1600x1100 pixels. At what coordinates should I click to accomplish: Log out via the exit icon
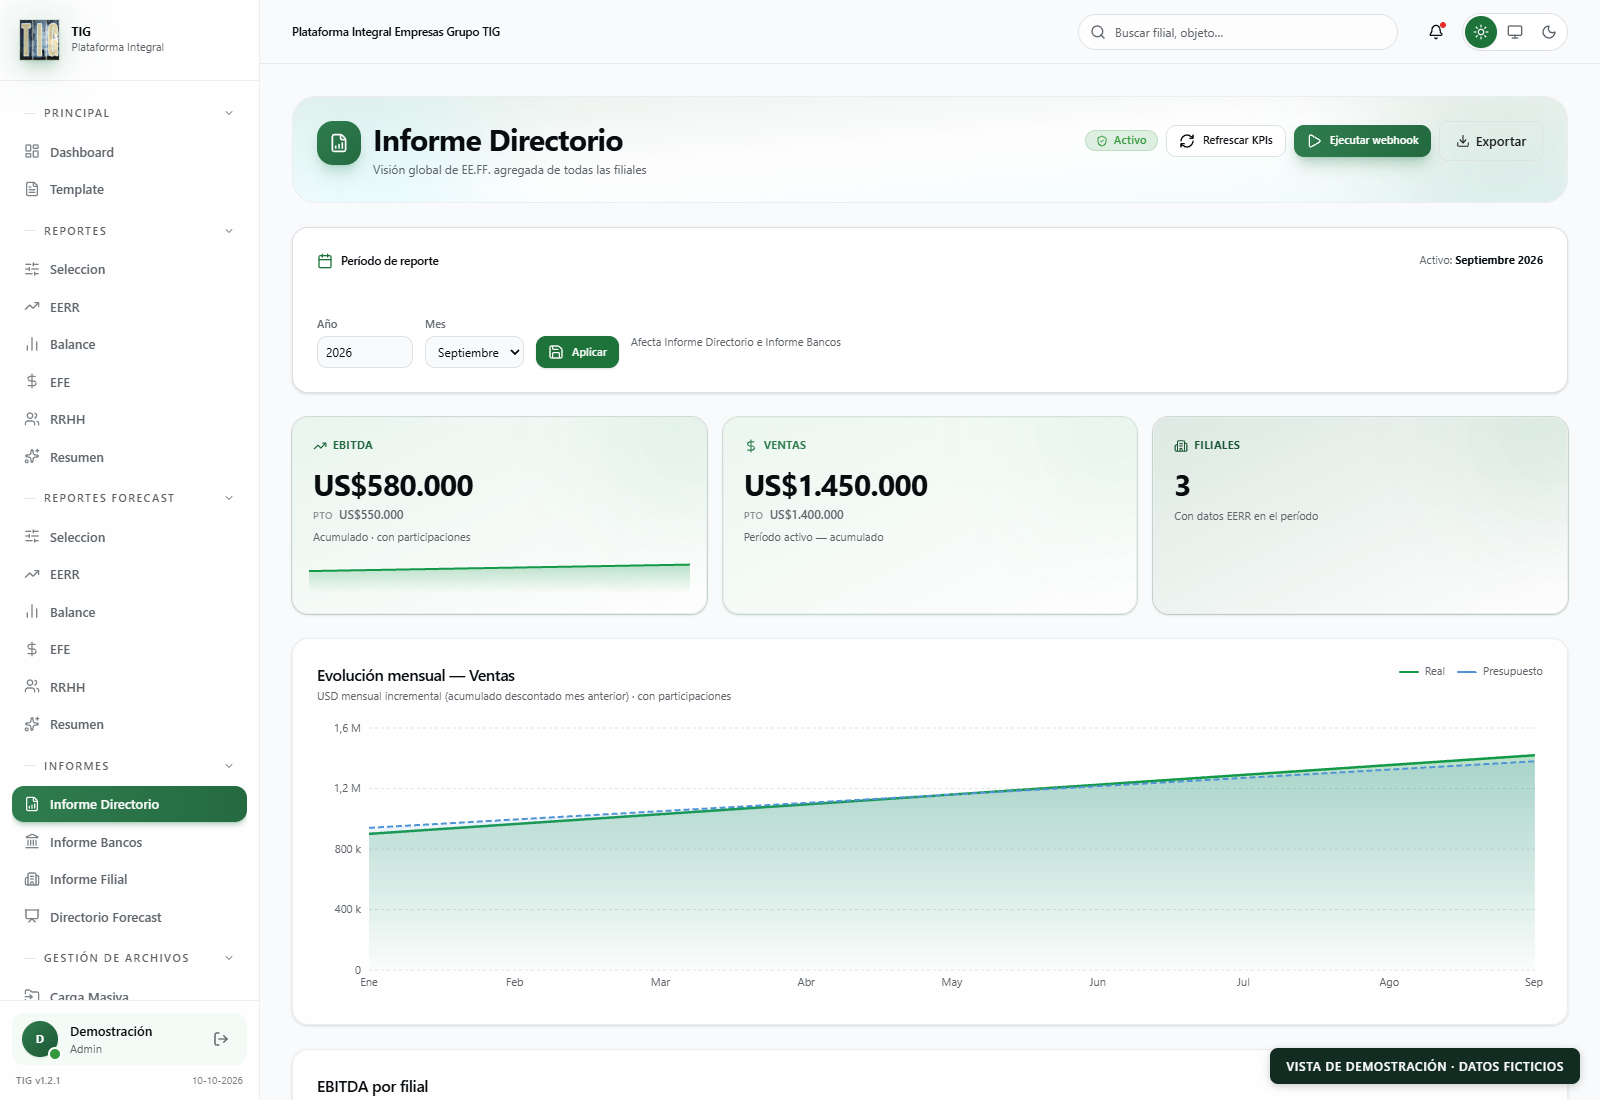(221, 1039)
